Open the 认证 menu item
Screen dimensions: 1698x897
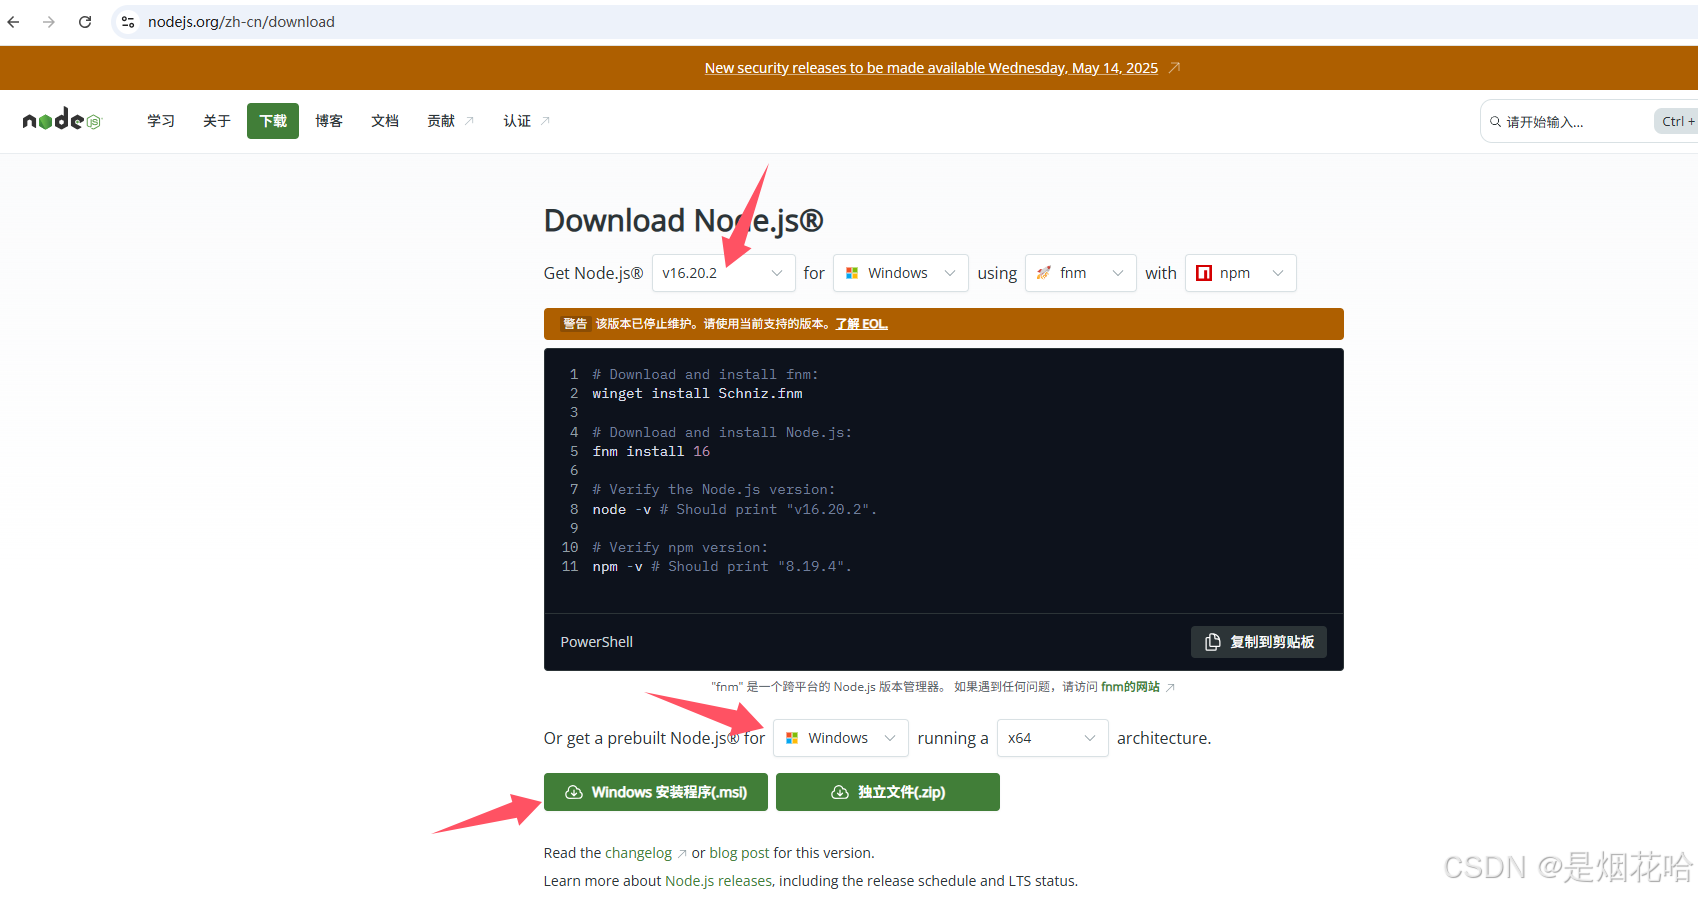526,121
